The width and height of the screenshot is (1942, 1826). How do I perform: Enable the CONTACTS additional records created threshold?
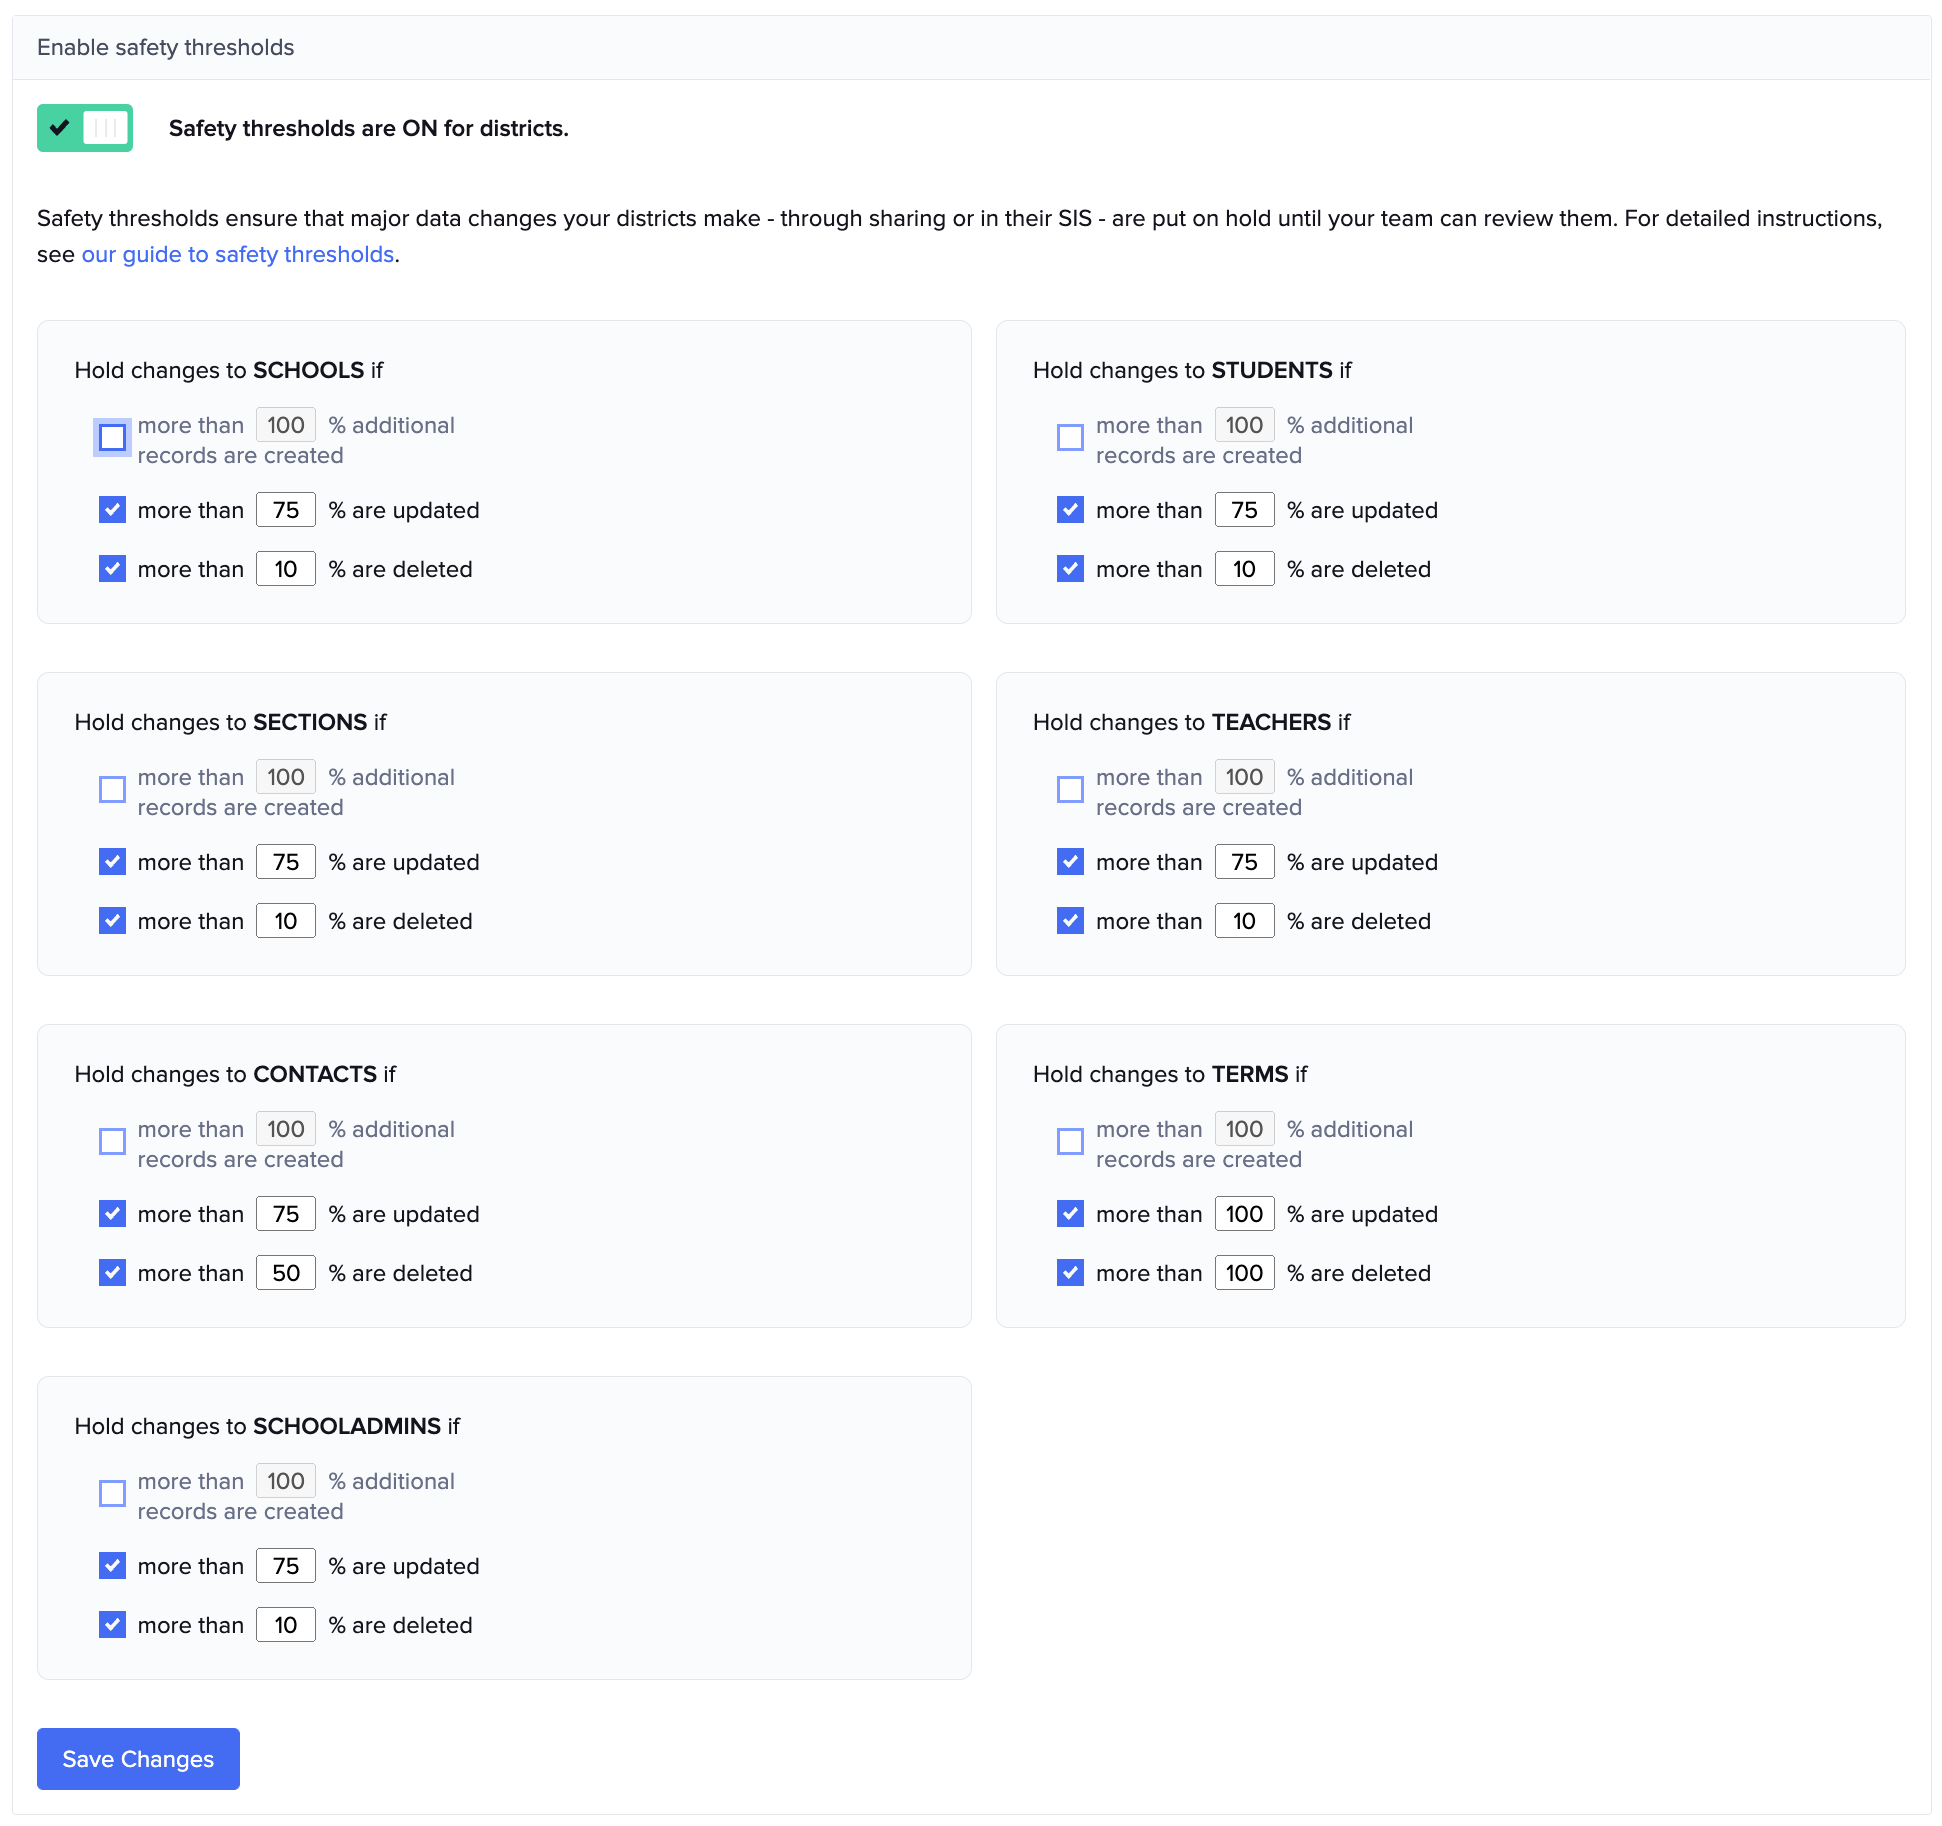coord(111,1142)
